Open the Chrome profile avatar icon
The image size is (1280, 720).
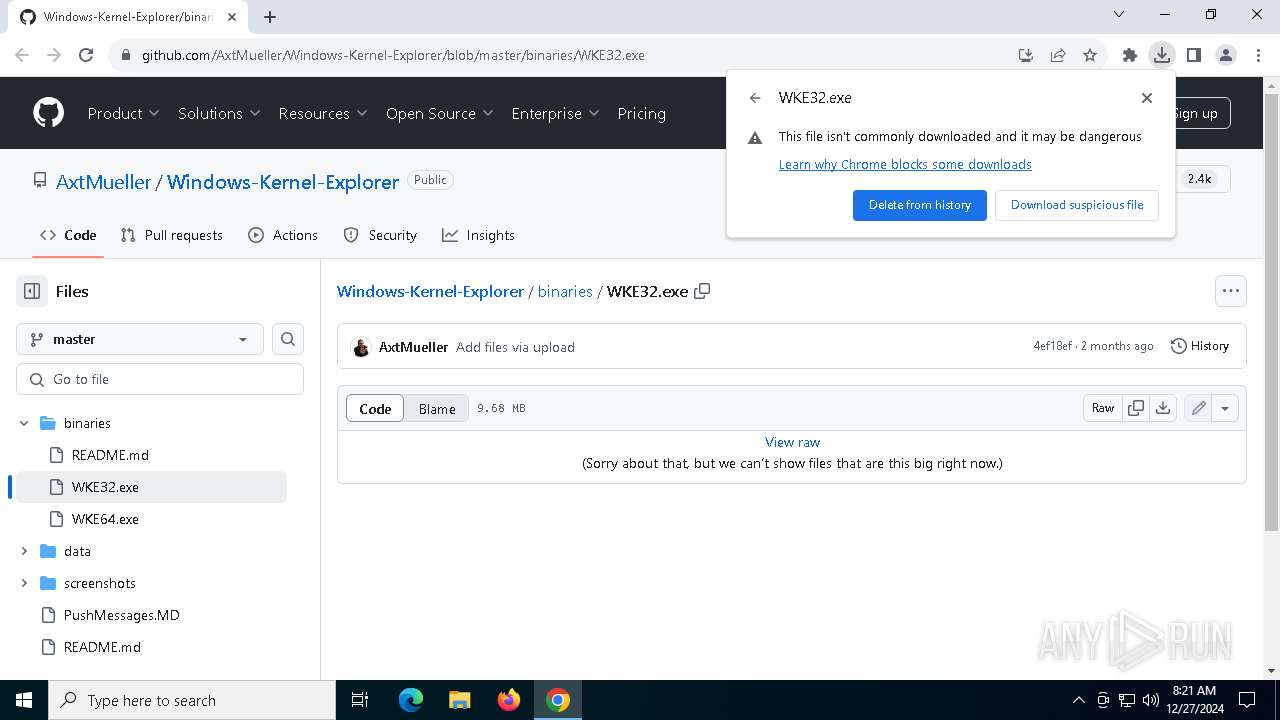[x=1226, y=55]
